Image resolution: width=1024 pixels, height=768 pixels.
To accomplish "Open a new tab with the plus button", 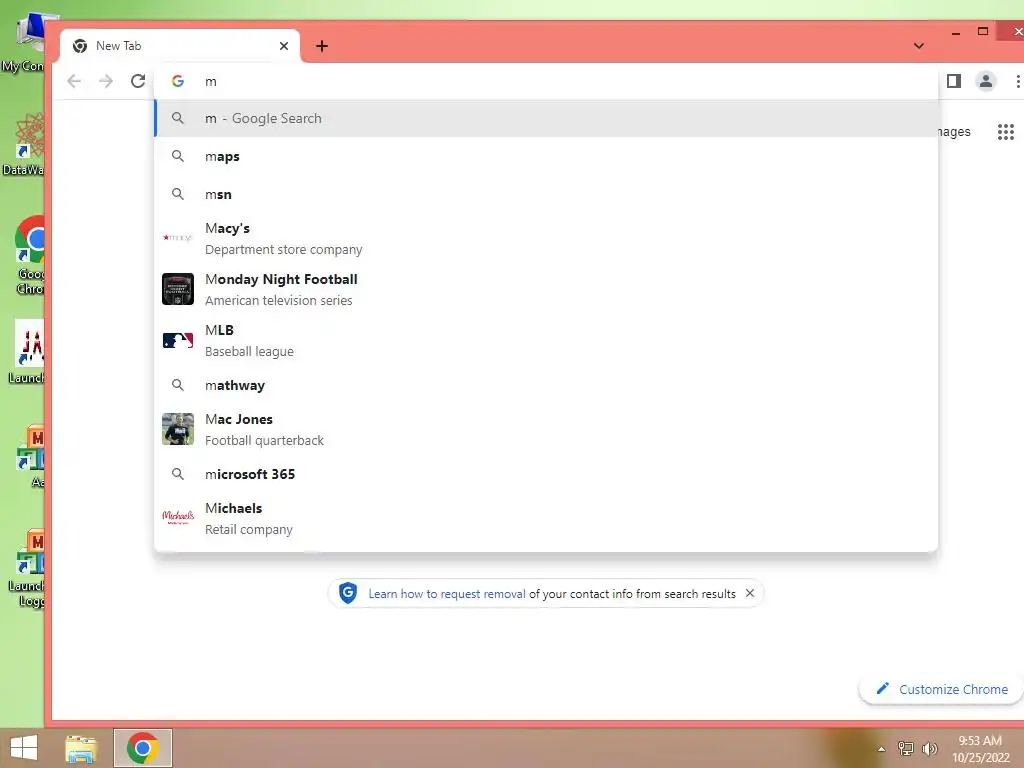I will pyautogui.click(x=321, y=46).
